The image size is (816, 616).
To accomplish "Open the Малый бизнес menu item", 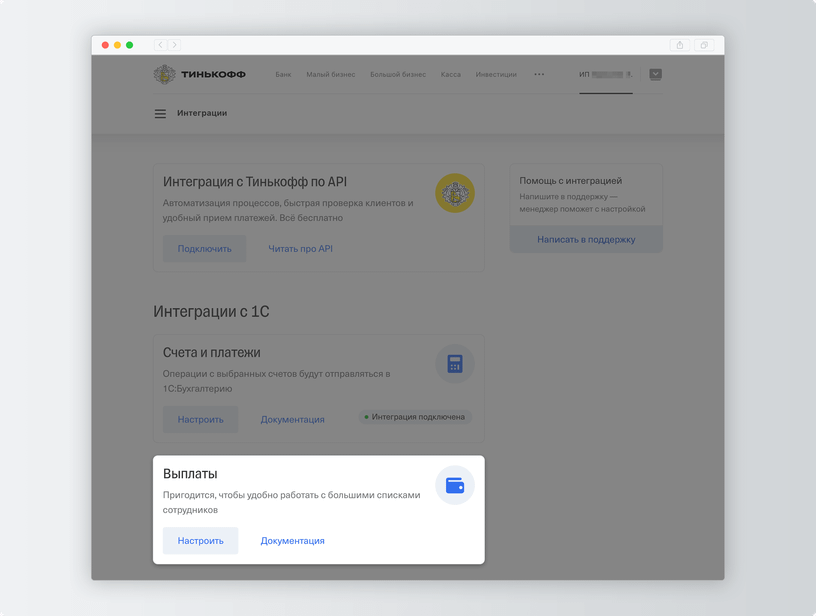I will [330, 74].
